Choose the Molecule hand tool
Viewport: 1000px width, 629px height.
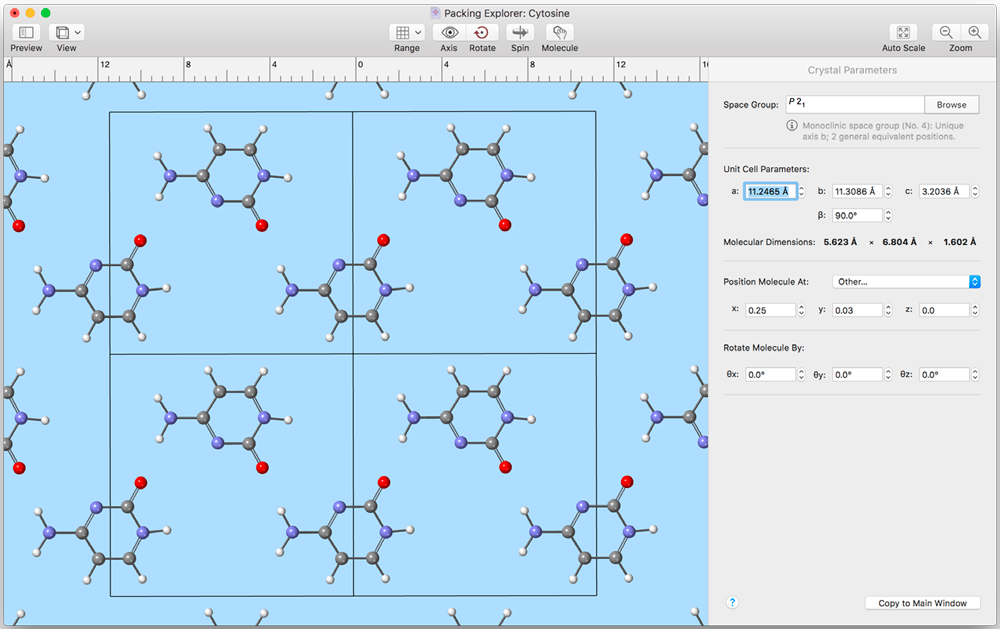[x=559, y=32]
